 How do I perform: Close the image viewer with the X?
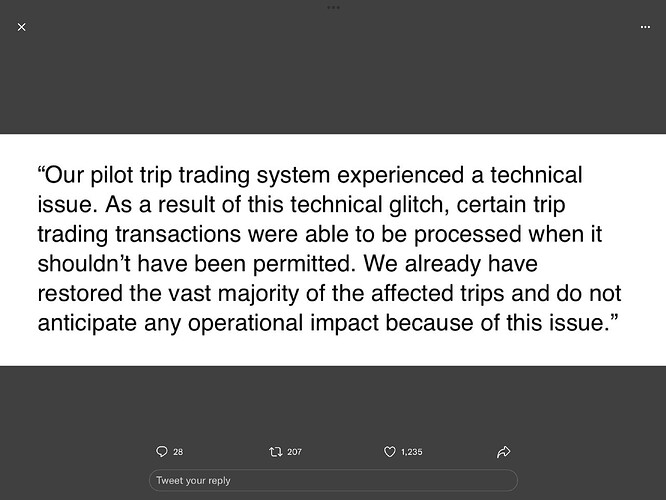pos(22,27)
